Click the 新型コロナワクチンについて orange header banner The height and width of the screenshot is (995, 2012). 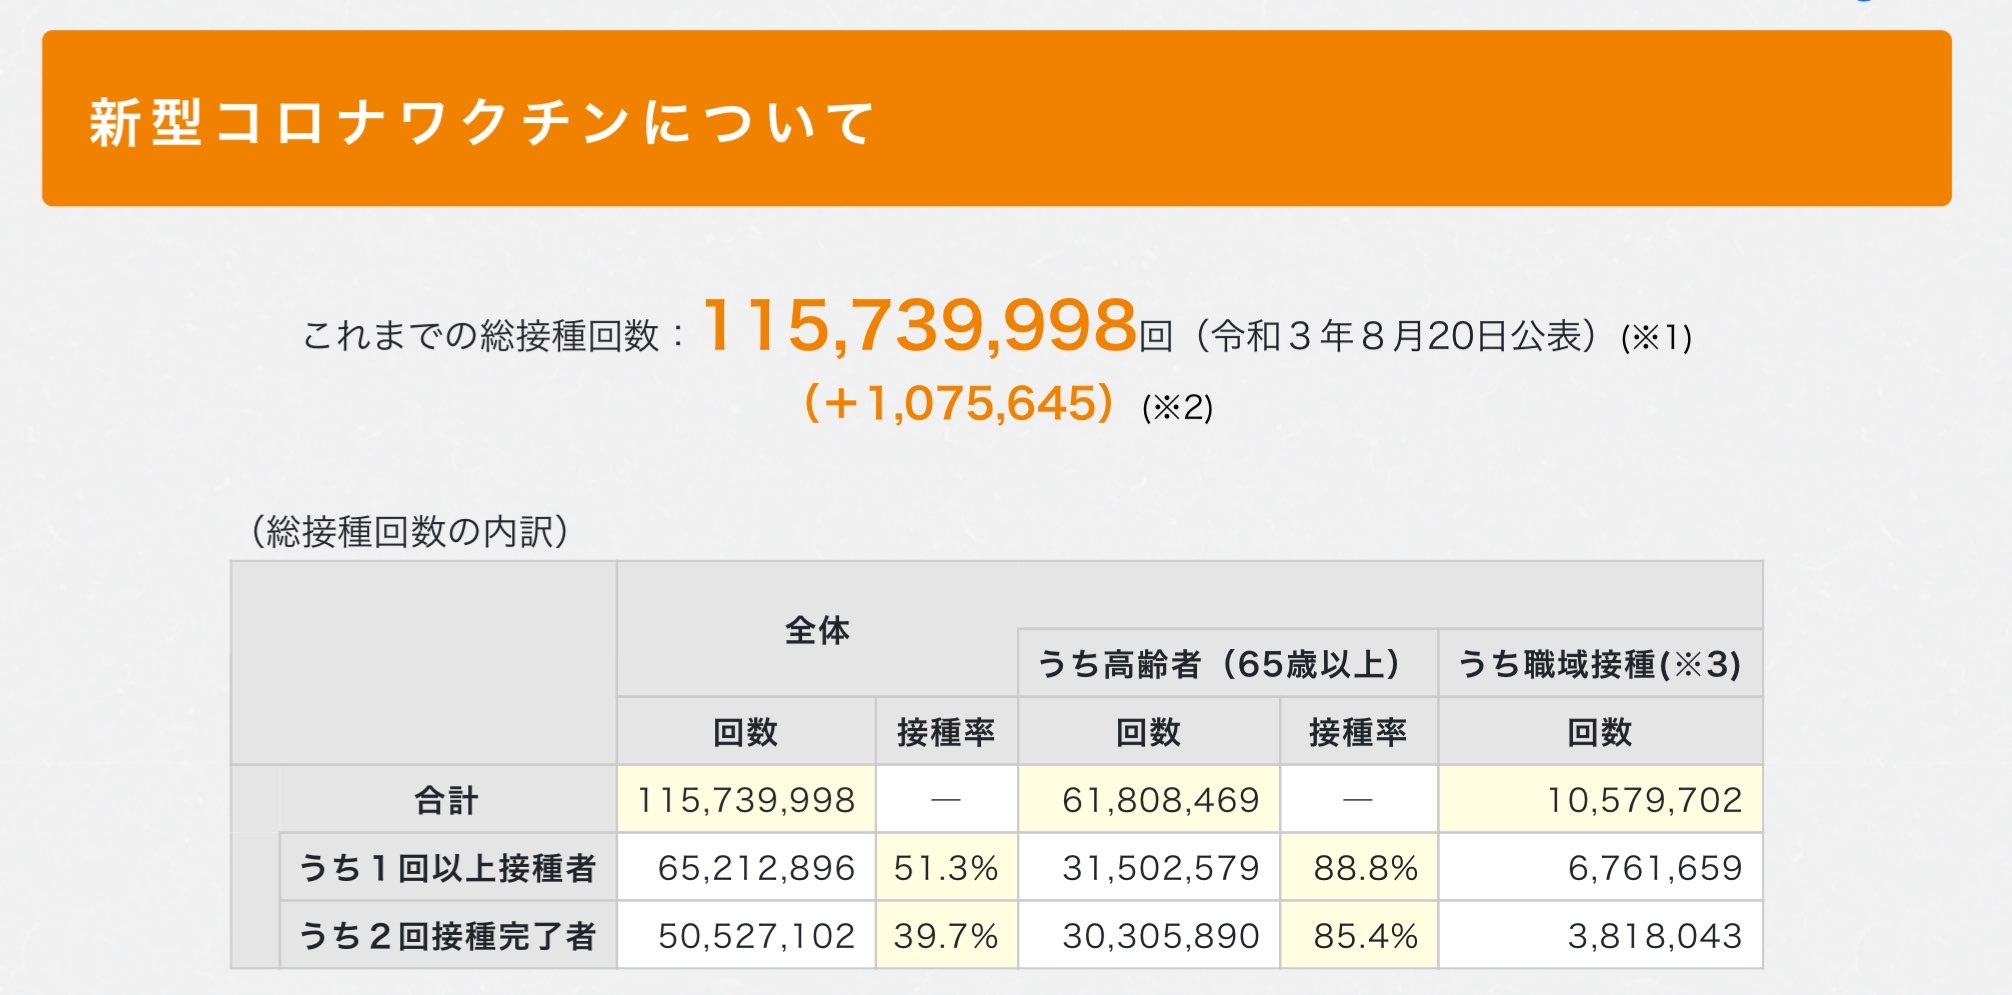coord(996,119)
